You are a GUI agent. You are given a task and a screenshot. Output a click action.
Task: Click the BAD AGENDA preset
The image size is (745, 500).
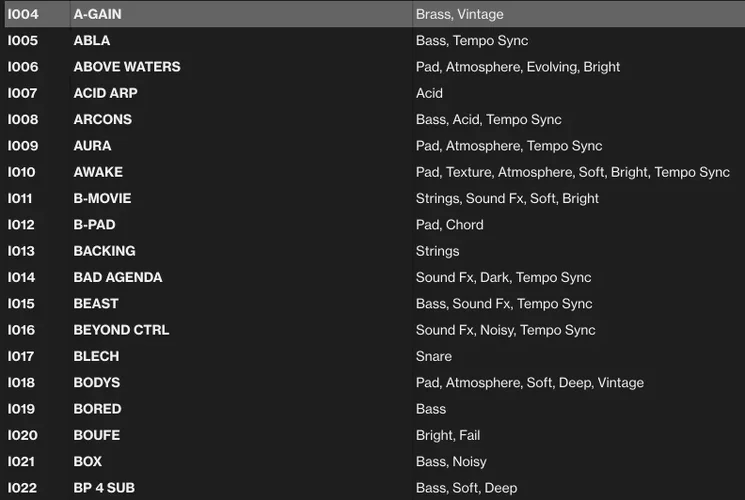click(117, 278)
